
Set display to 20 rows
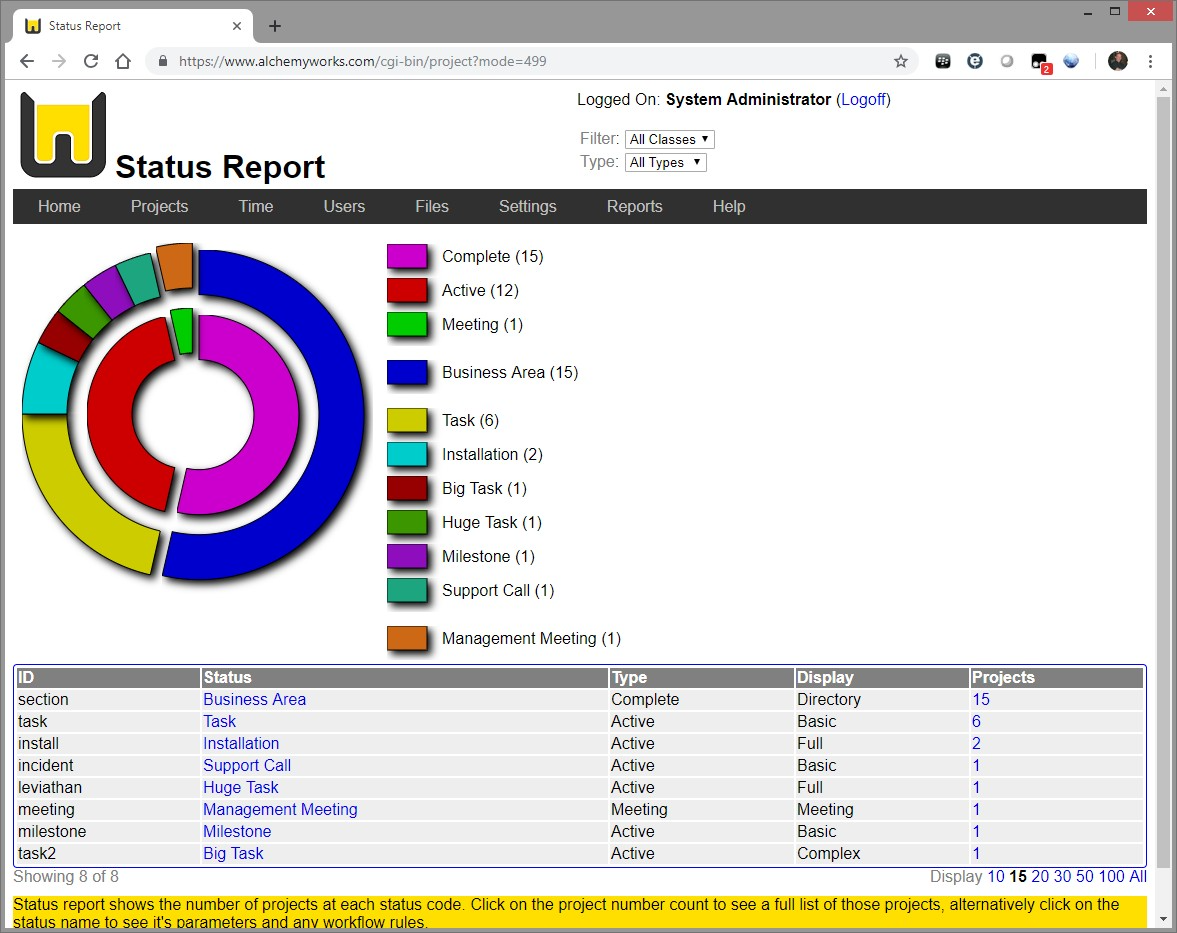[1040, 877]
